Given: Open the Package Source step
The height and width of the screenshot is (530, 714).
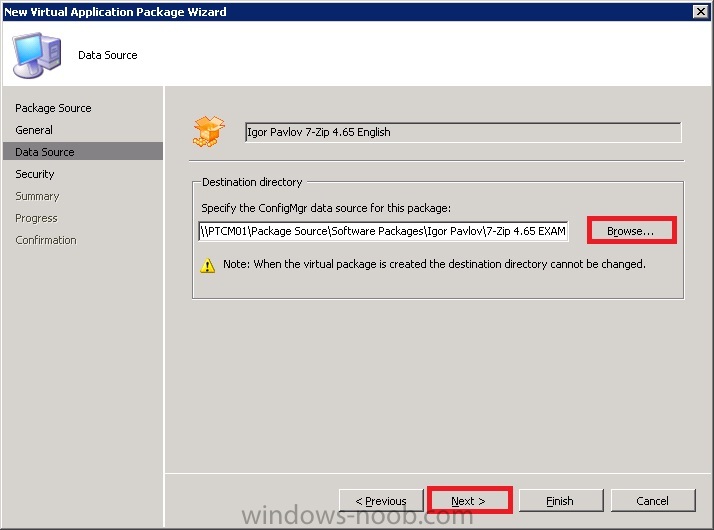Looking at the screenshot, I should click(53, 108).
